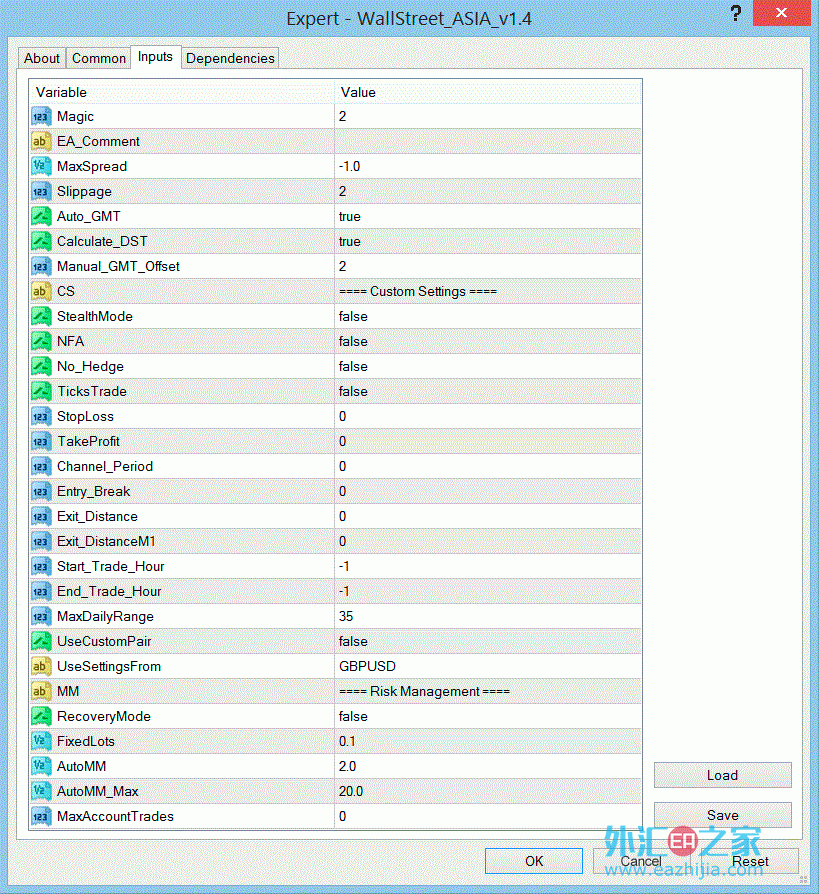
Task: Click the Variable column header
Action: click(181, 92)
